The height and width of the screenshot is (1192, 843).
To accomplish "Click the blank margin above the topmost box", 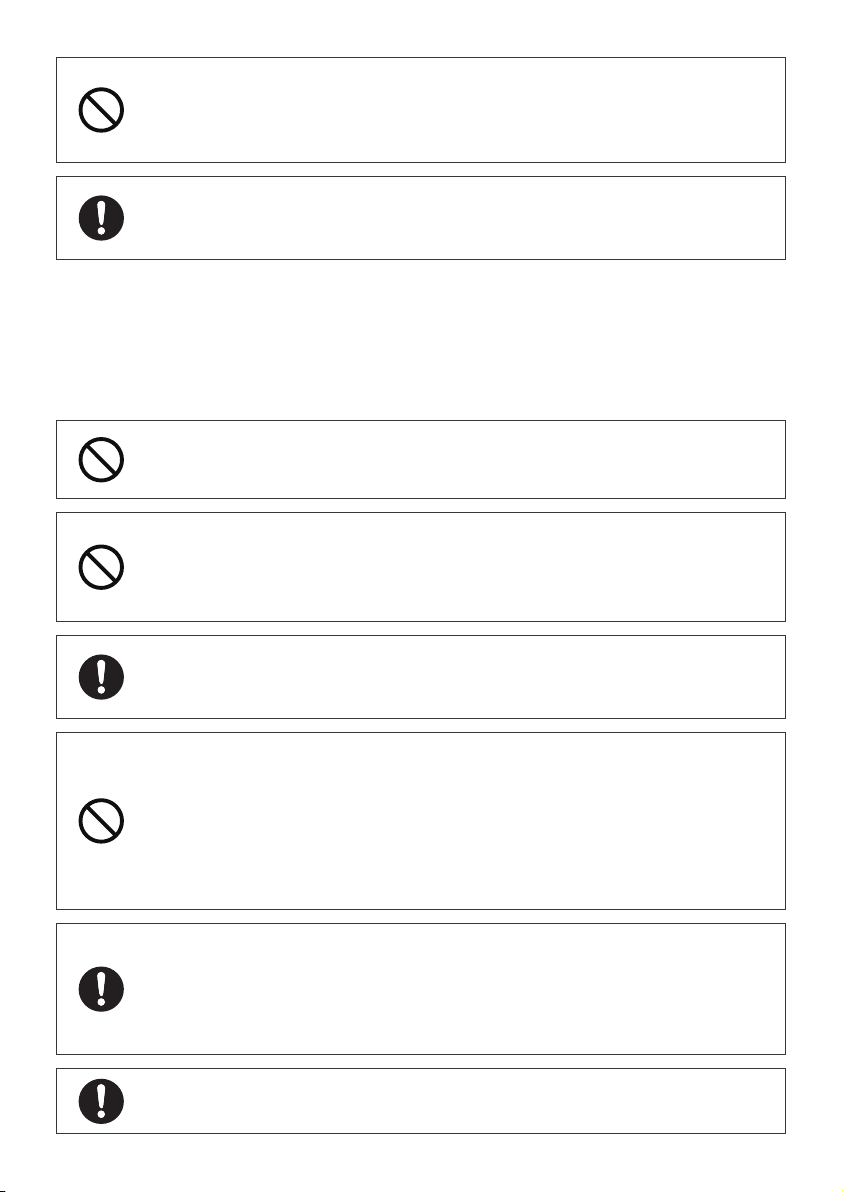I will point(420,28).
